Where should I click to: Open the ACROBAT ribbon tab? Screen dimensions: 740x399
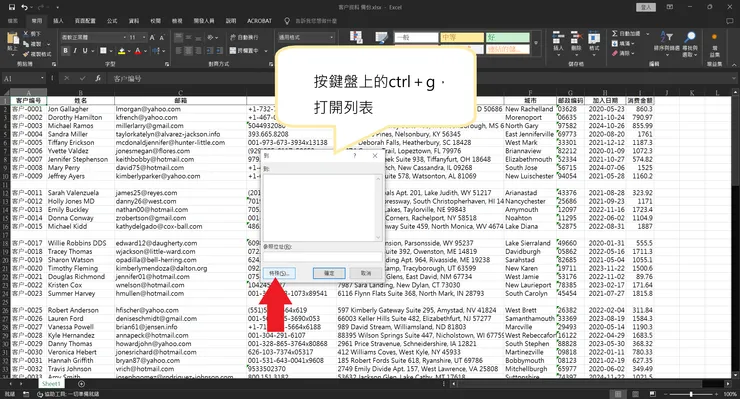[x=259, y=21]
